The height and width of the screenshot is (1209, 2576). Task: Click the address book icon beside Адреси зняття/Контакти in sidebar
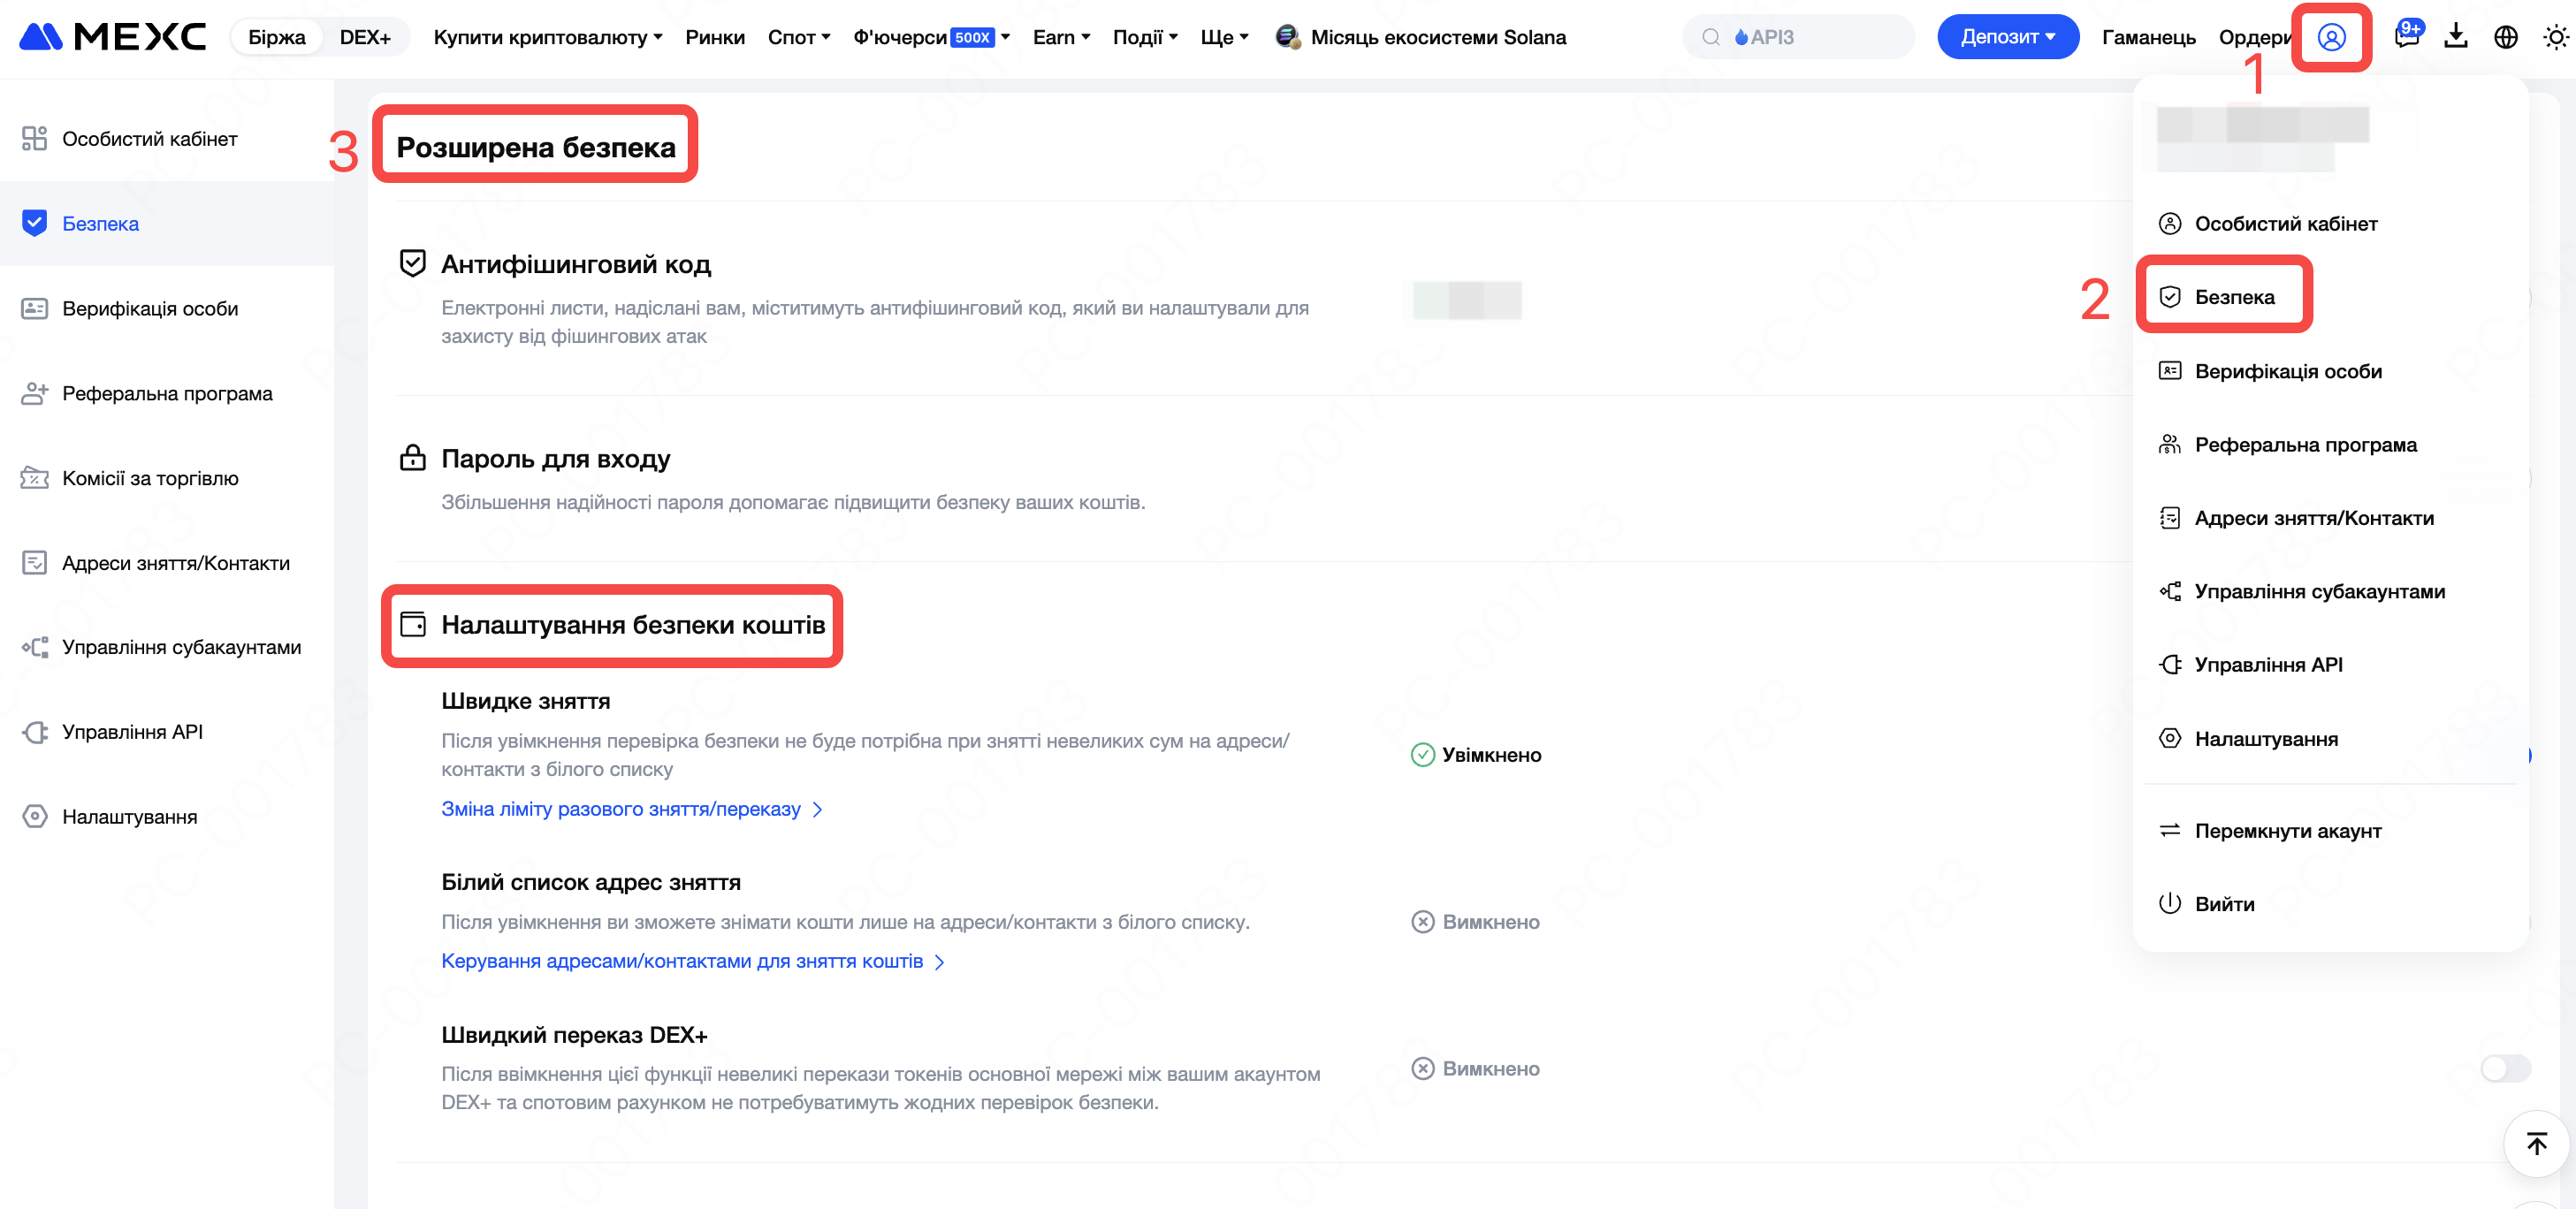pos(35,563)
